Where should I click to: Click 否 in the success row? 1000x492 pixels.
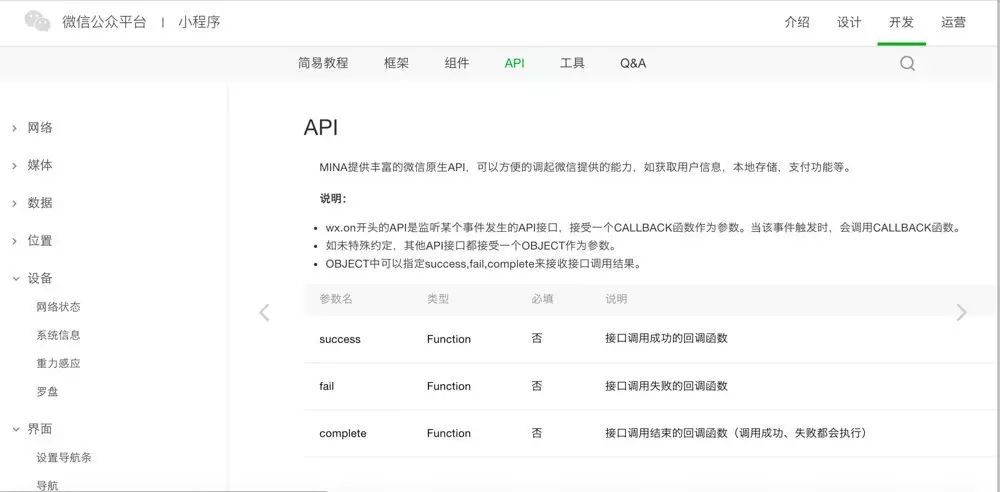coord(537,339)
